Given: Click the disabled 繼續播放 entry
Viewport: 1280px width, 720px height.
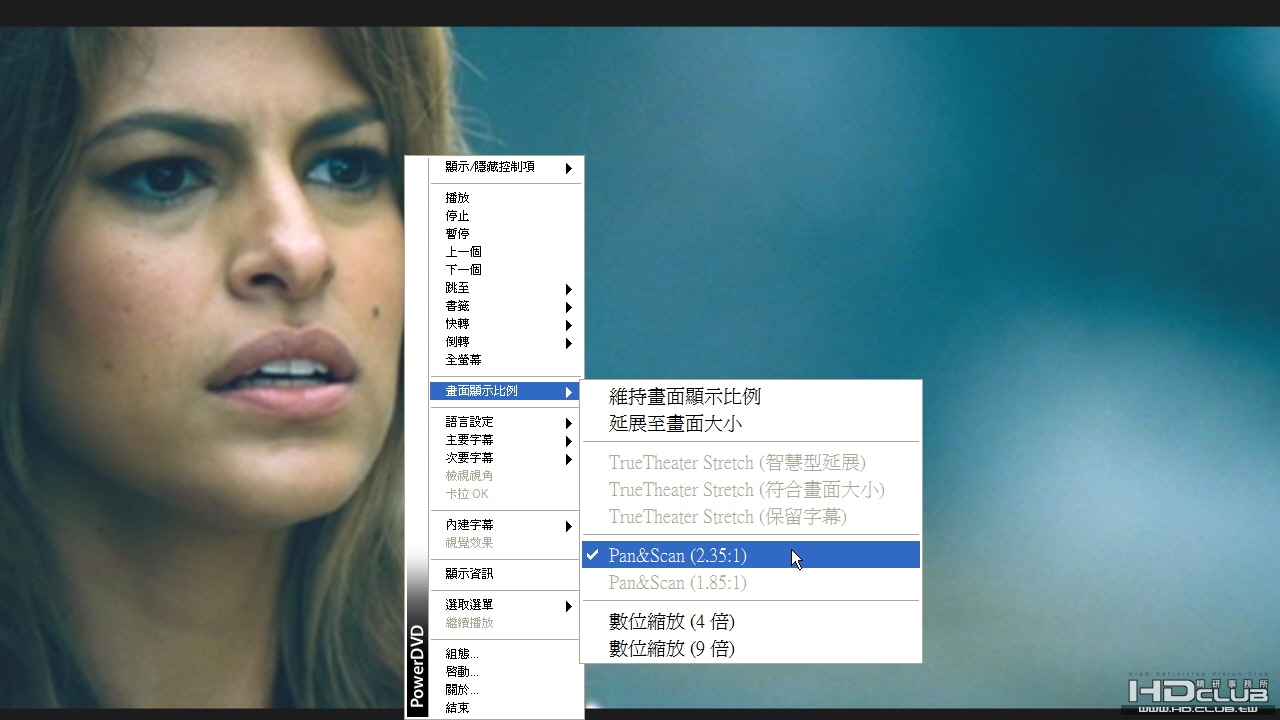Looking at the screenshot, I should 506,623.
